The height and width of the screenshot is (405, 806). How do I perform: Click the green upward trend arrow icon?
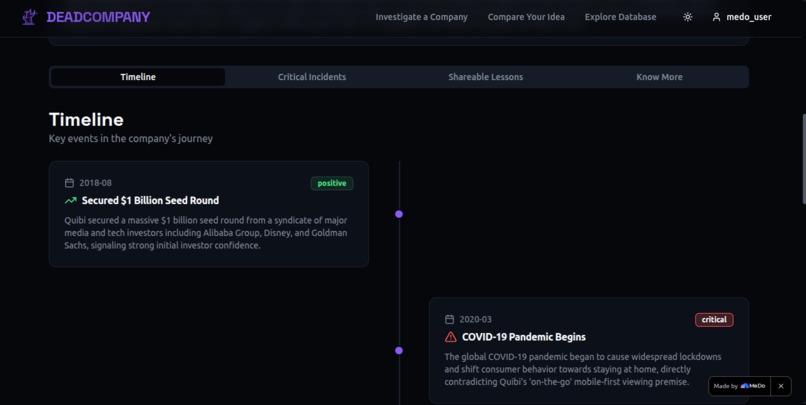pyautogui.click(x=70, y=200)
